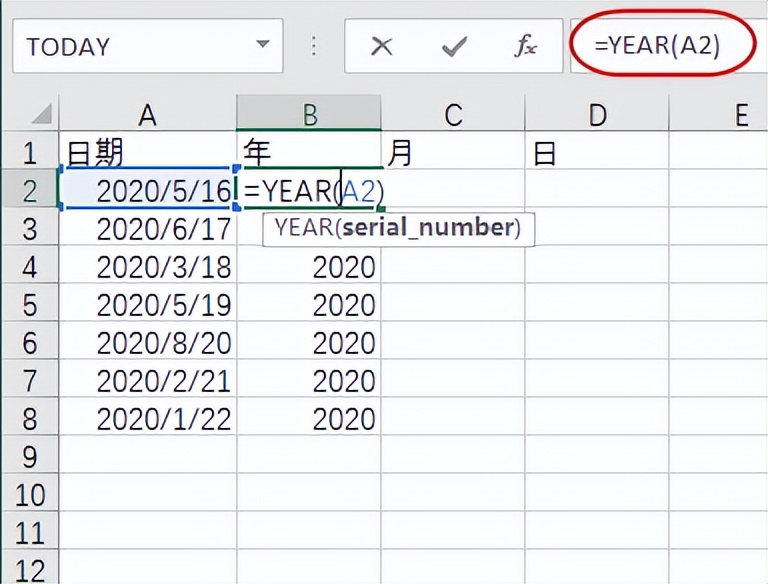Select column C header
Image resolution: width=768 pixels, height=584 pixels.
click(x=453, y=115)
